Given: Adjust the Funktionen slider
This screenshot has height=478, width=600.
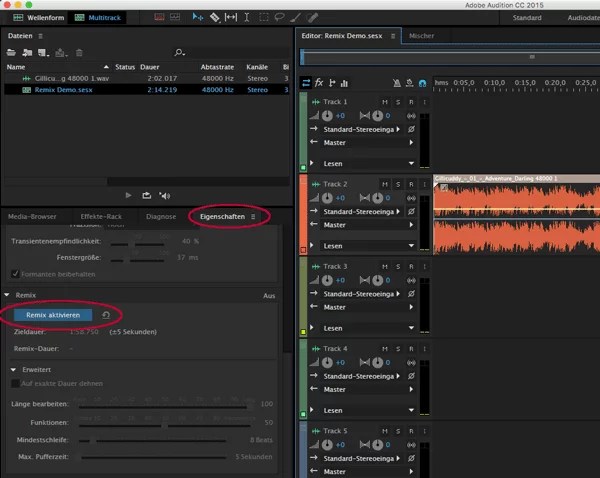Looking at the screenshot, I should coord(165,425).
